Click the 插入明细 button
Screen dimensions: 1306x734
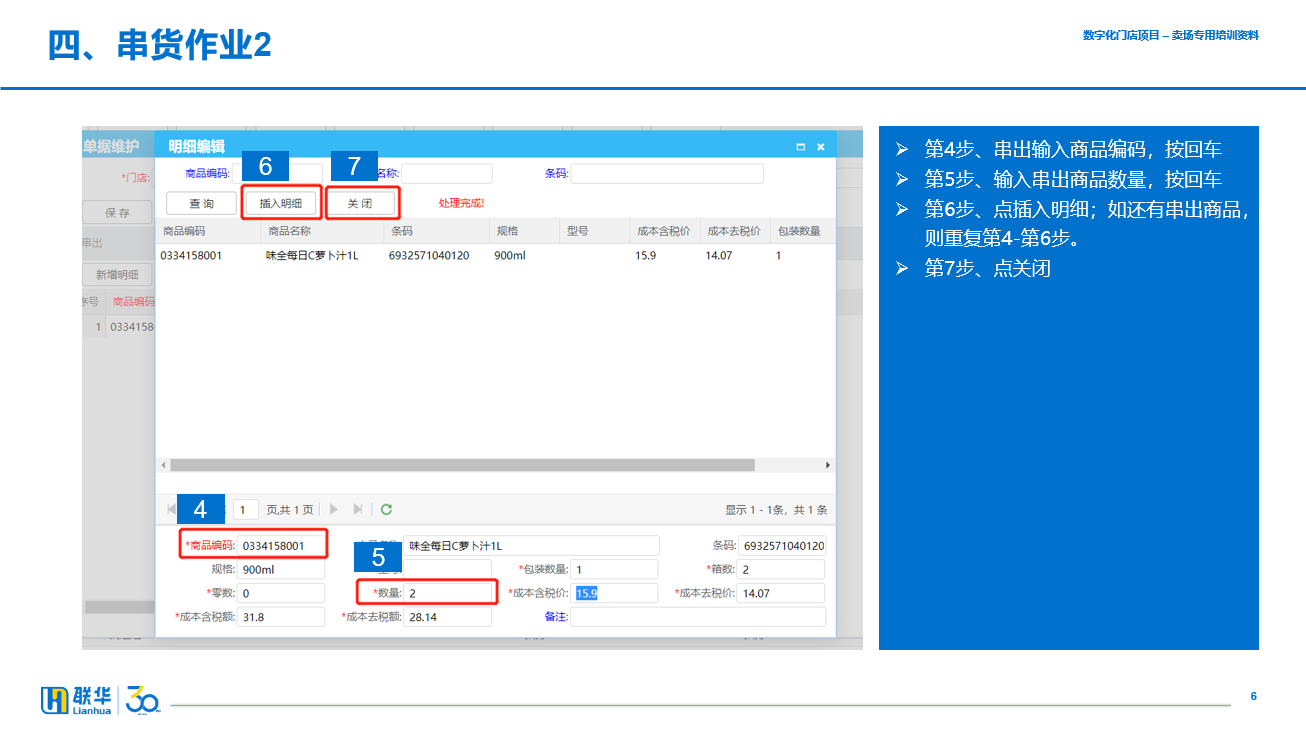point(281,203)
